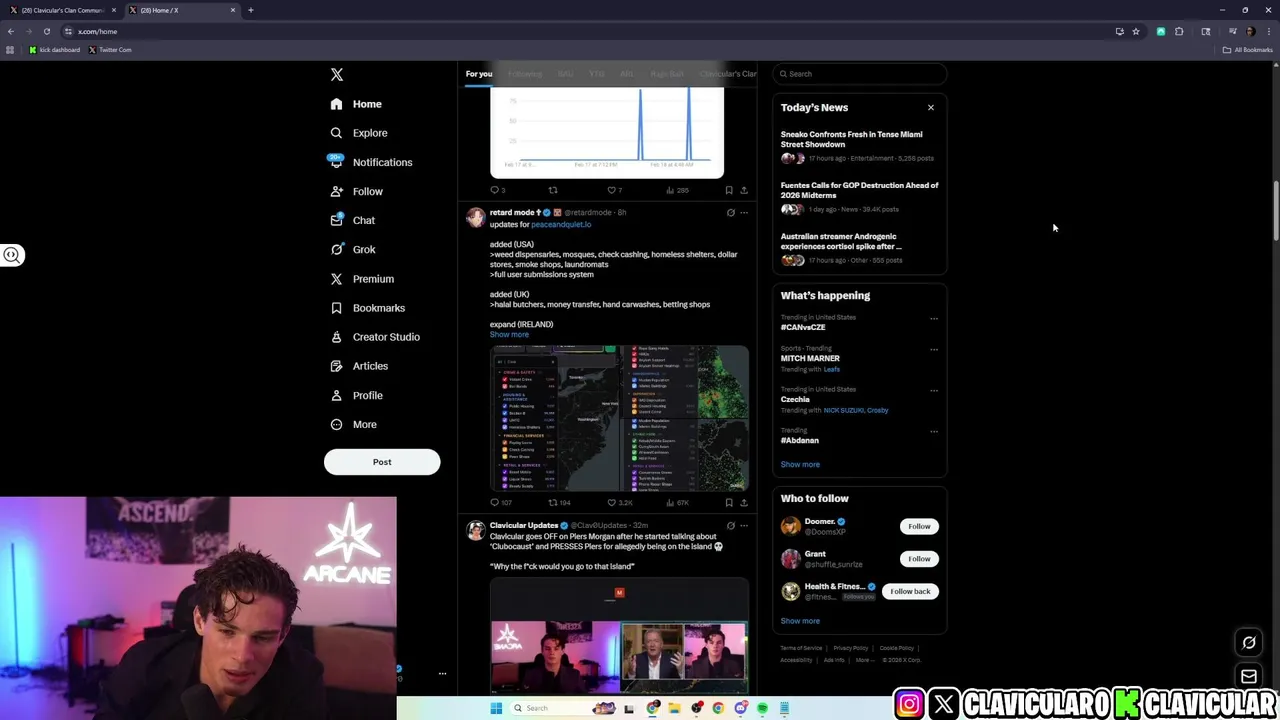Share the retard mode post
Screen dimensions: 1280x720
tap(743, 502)
